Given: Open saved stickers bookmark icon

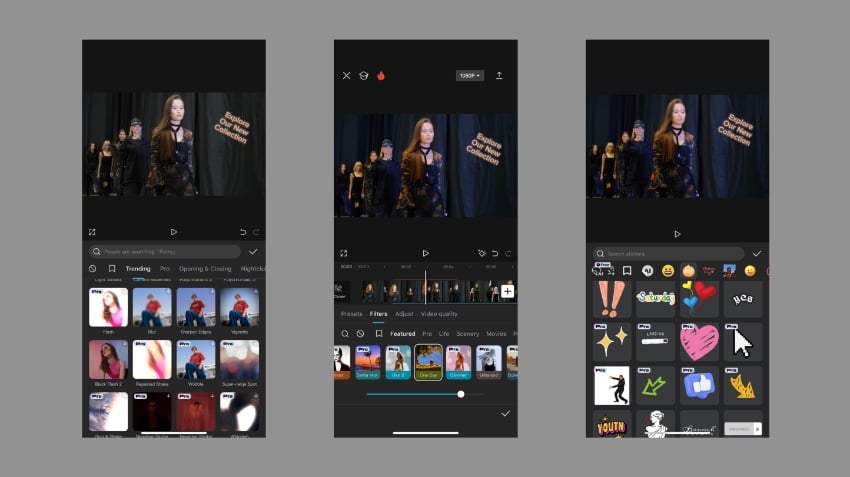Looking at the screenshot, I should click(x=627, y=270).
